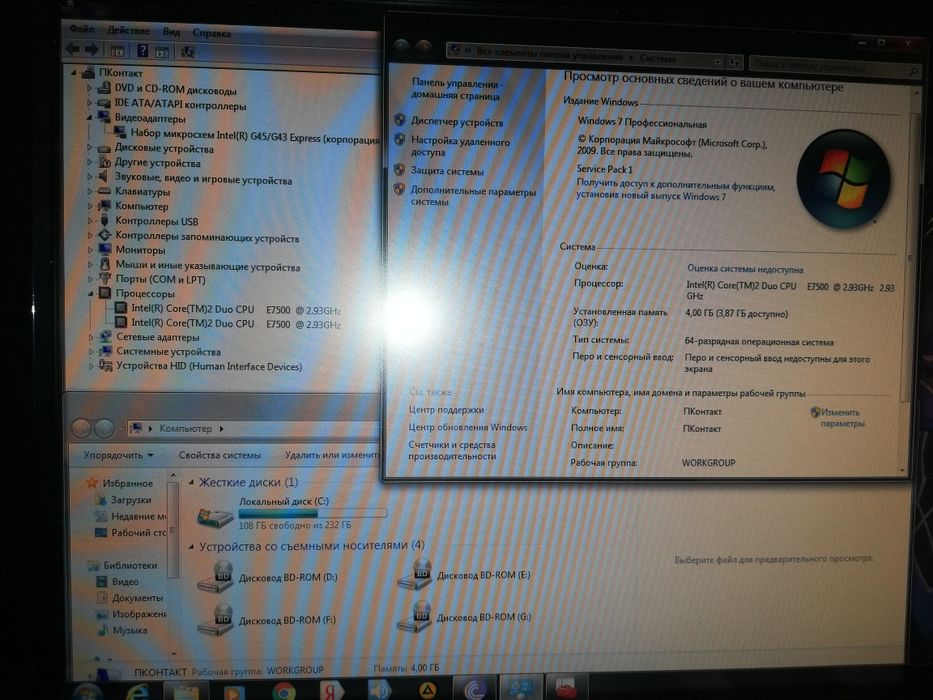Screen dimensions: 933x700
Task: Select Мыши и иные указывающие устройства
Action: click(208, 265)
